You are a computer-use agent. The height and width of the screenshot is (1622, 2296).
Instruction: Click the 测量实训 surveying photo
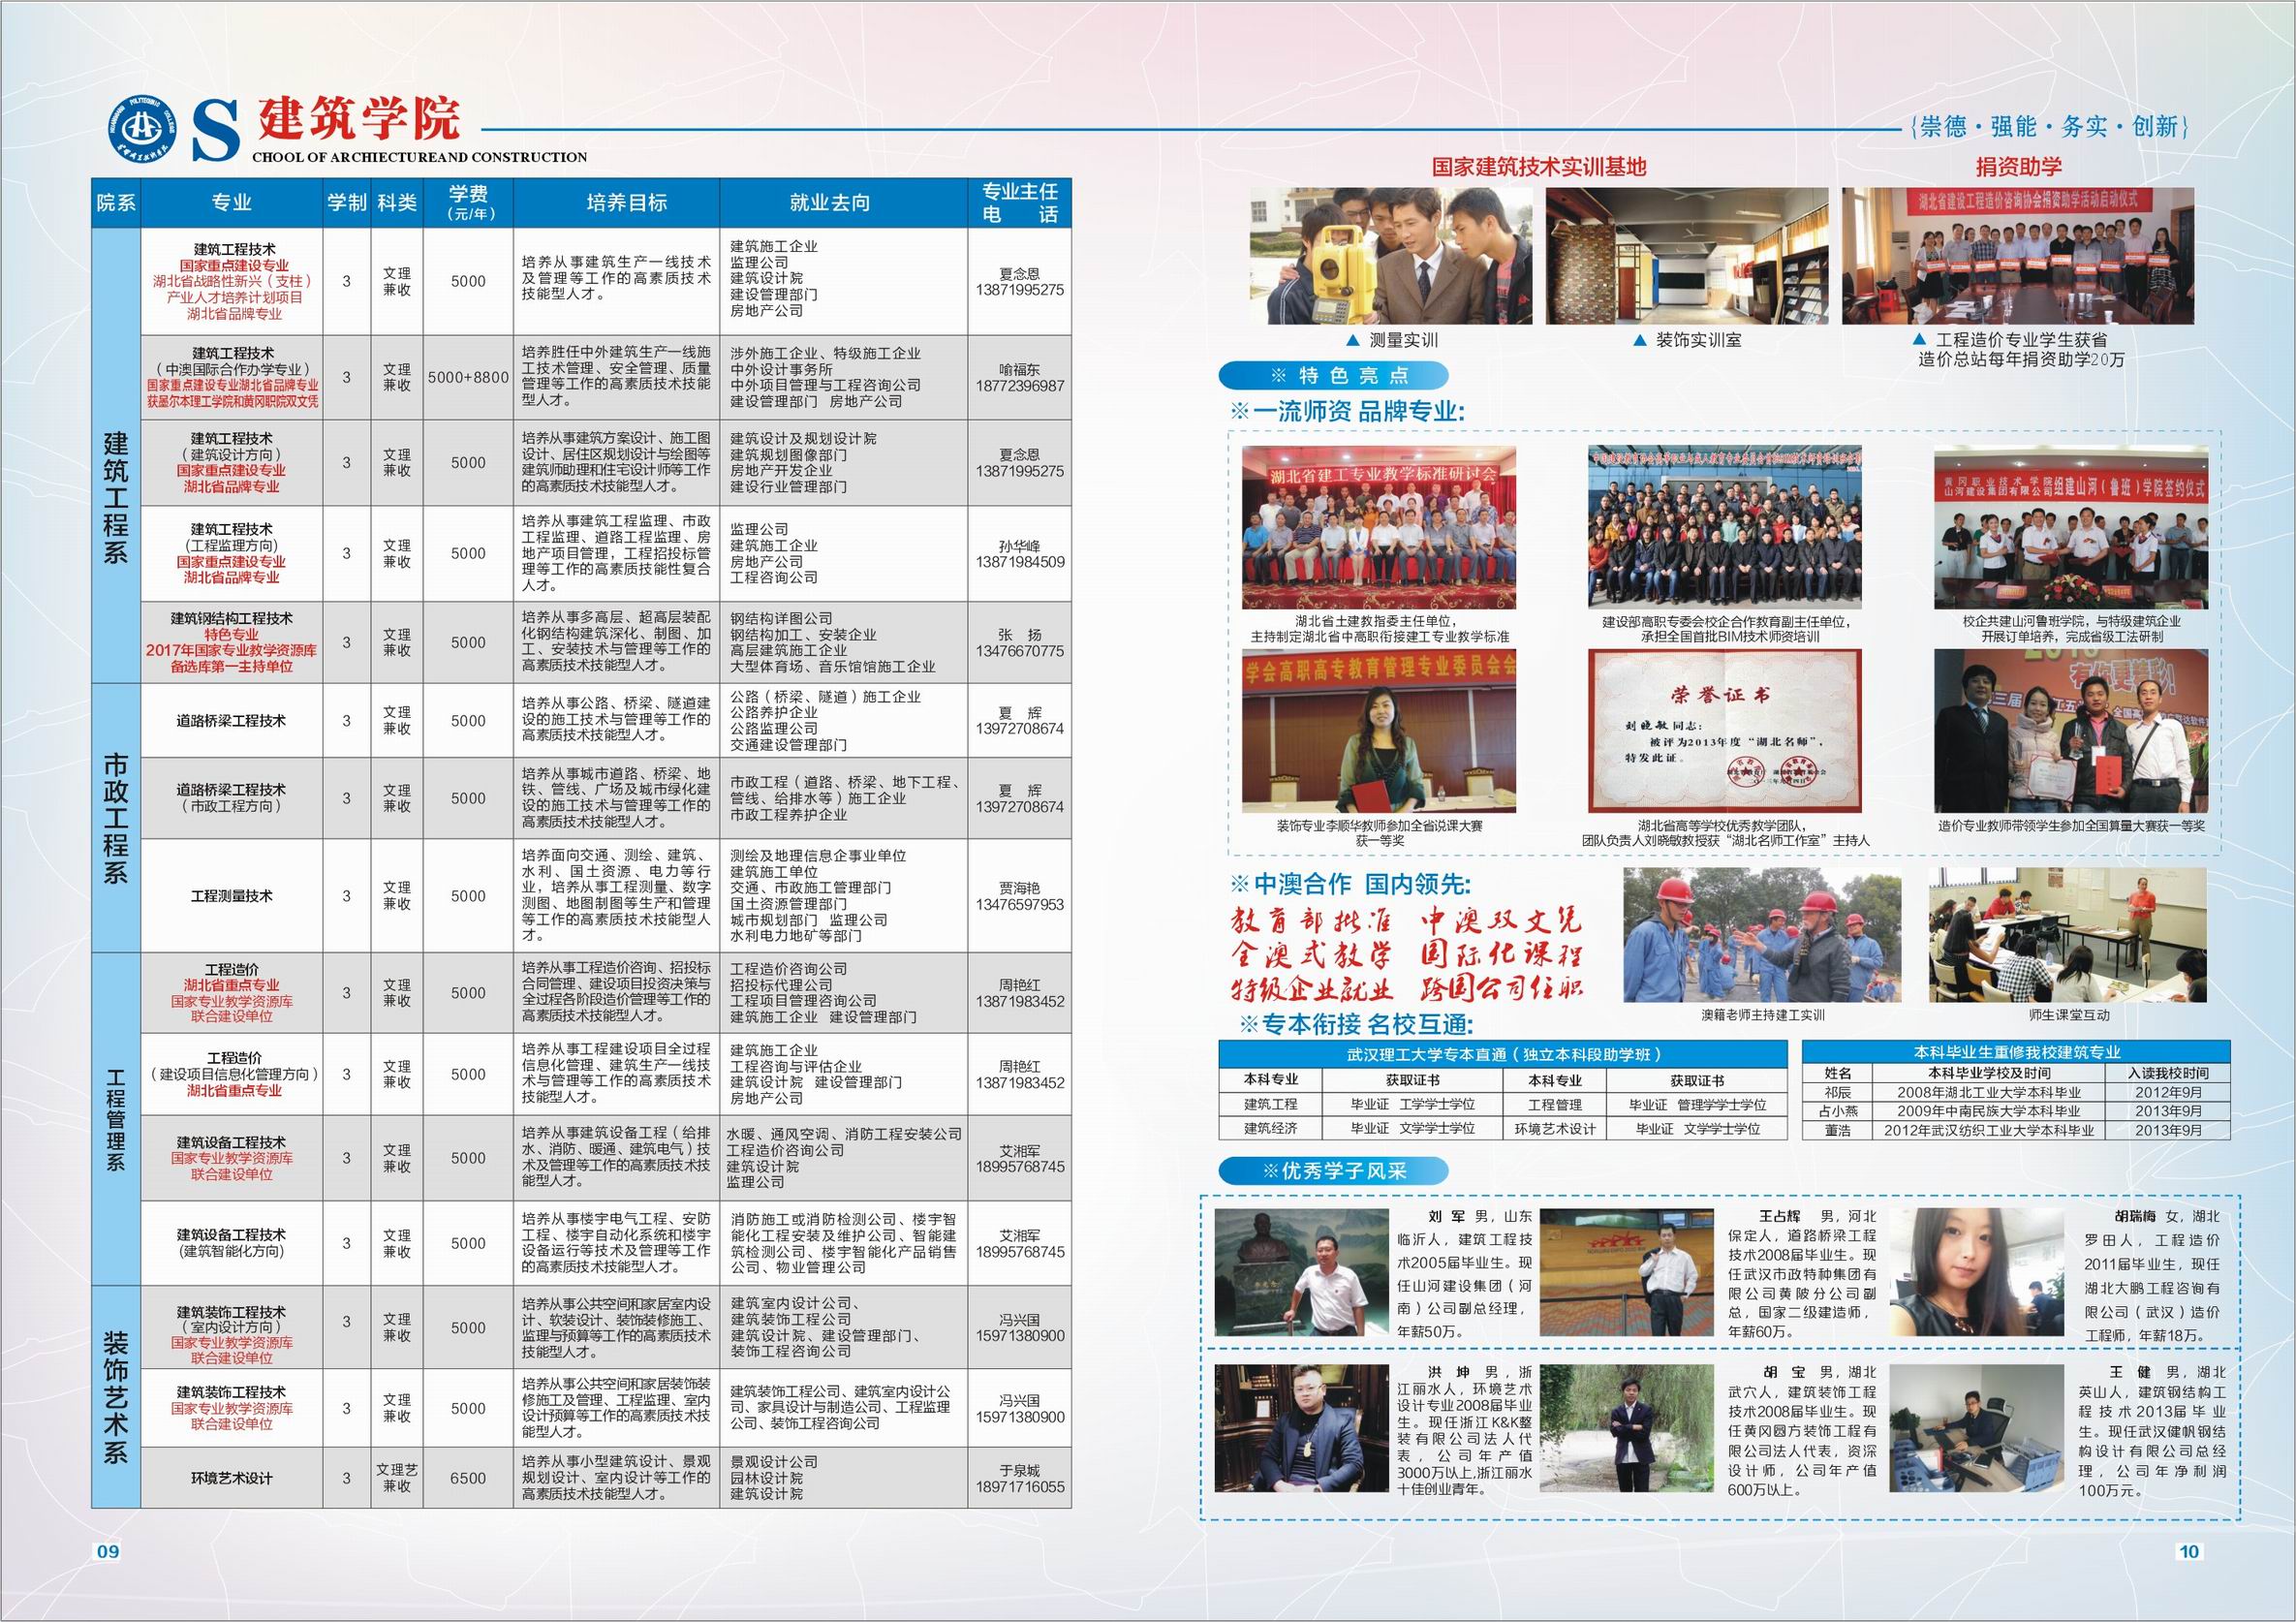pos(1390,255)
